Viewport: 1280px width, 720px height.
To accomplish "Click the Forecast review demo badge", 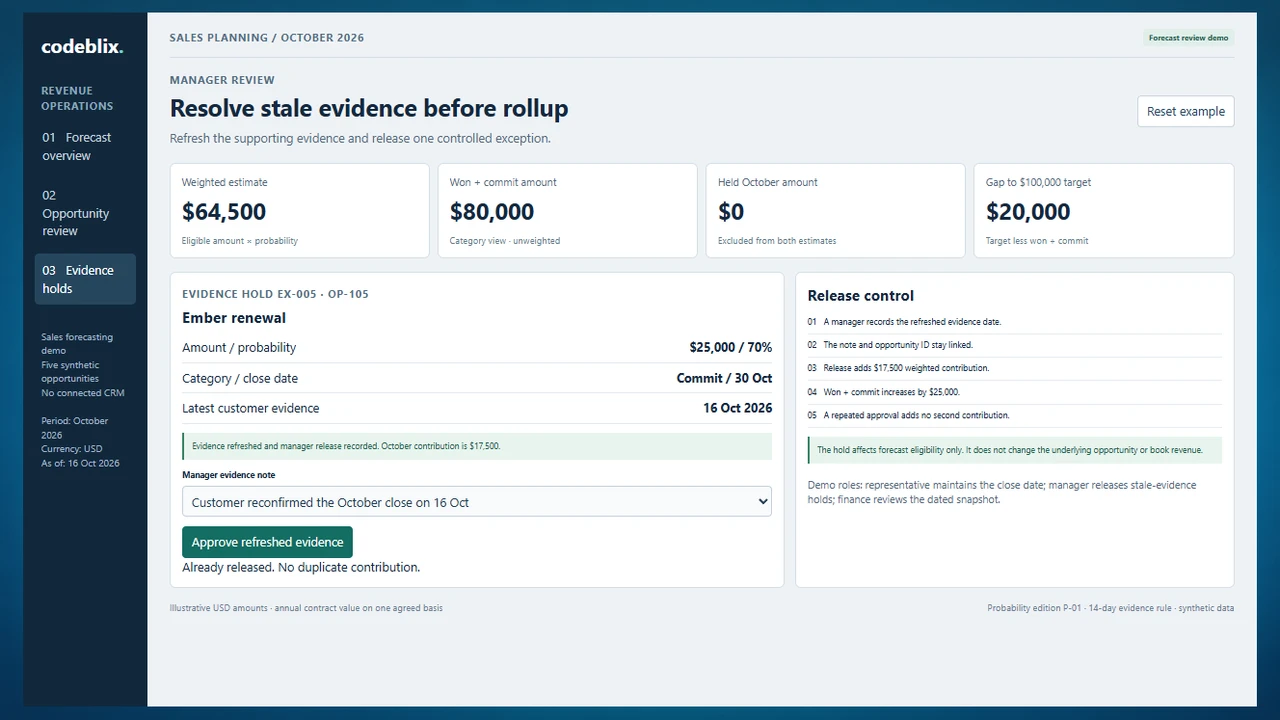I will tap(1188, 38).
